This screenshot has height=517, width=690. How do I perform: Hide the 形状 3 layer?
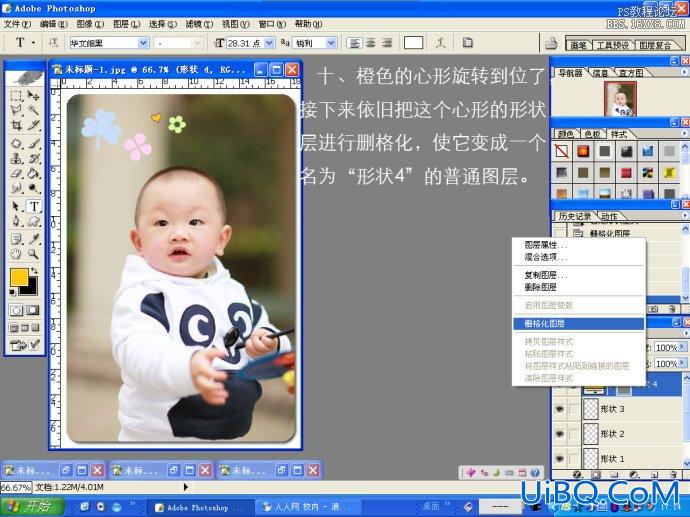pyautogui.click(x=559, y=409)
